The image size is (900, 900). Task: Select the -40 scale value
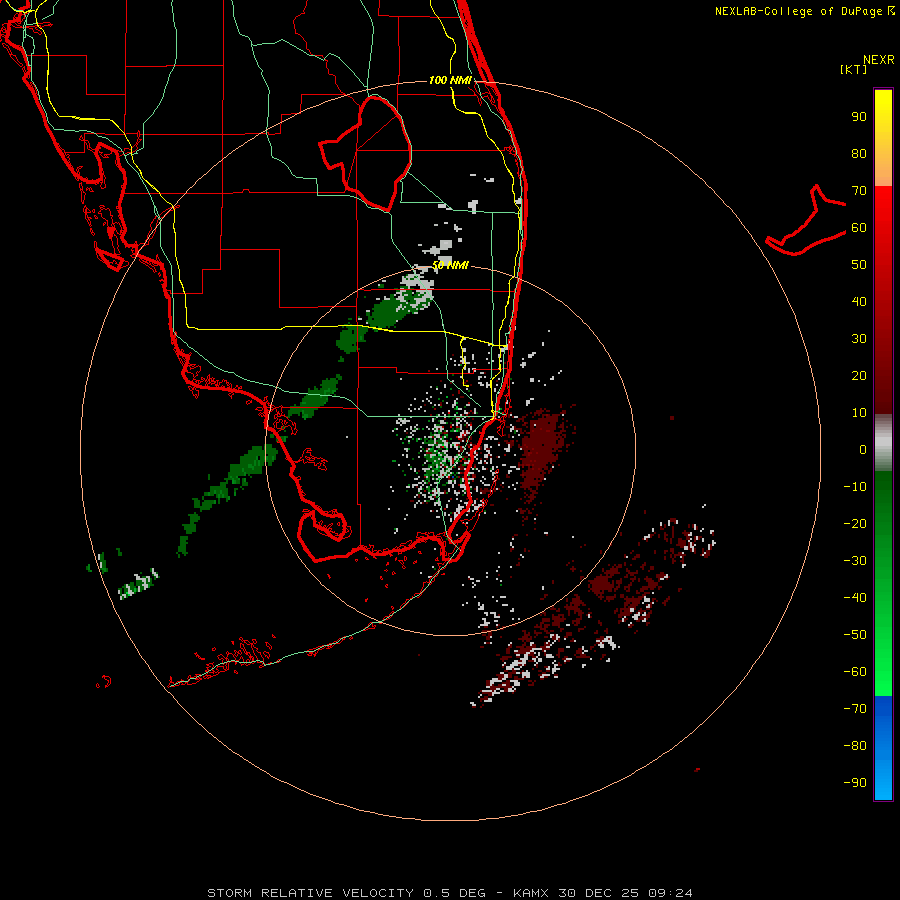[x=855, y=598]
